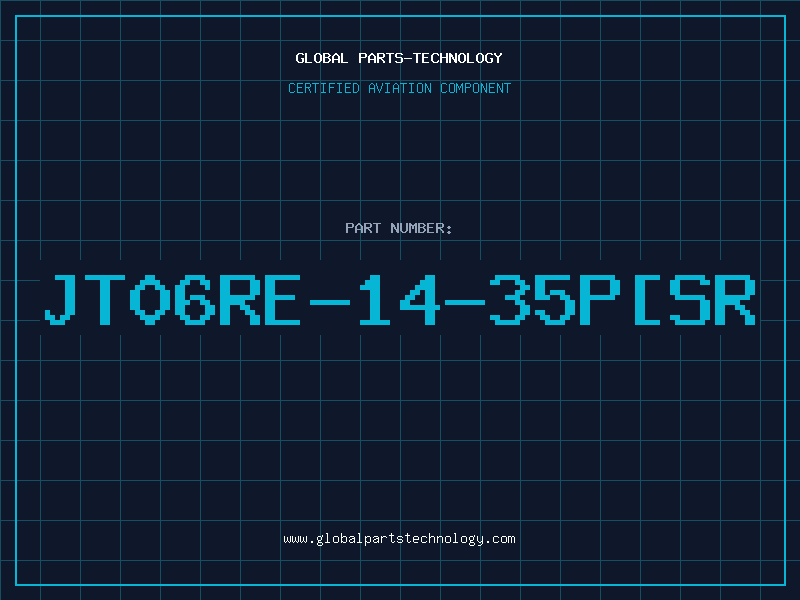
Task: Click the first dash after JT06RE
Action: click(330, 302)
